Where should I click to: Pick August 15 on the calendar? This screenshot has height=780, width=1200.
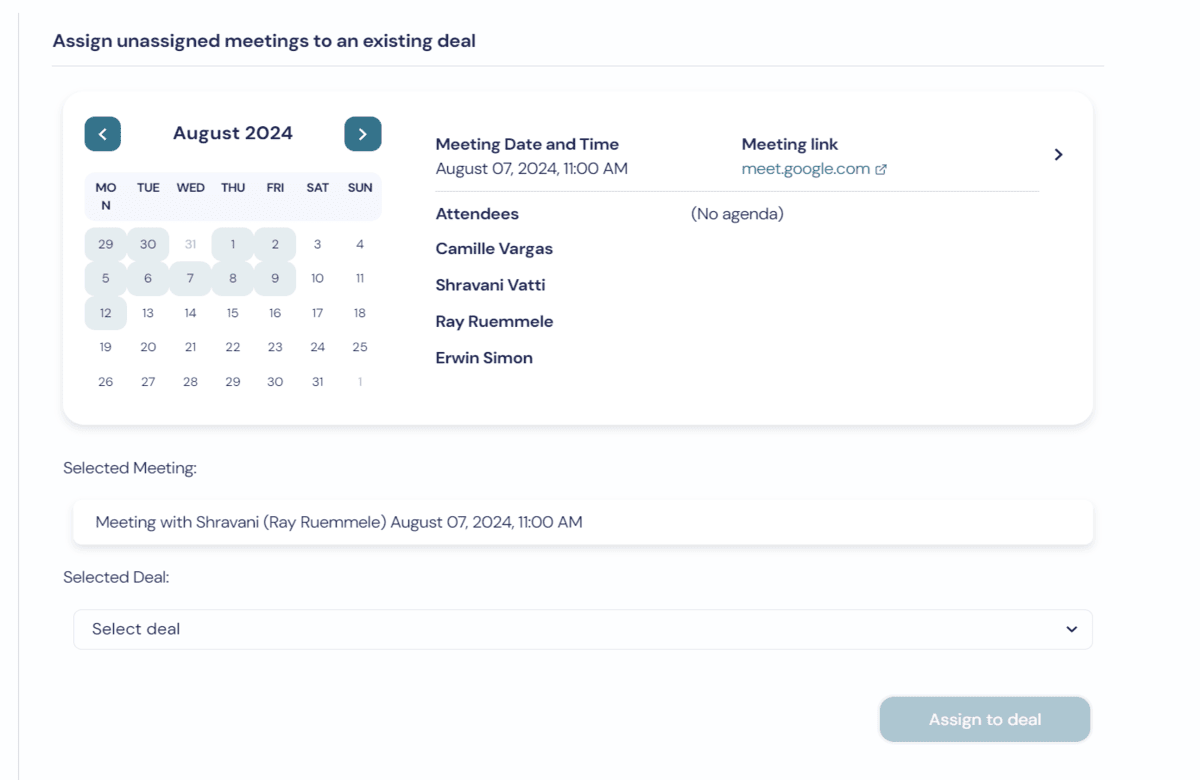tap(233, 313)
